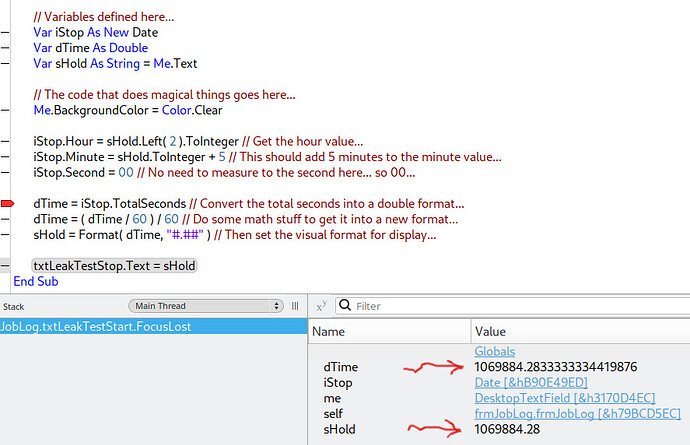Click the x-y variables icon beside Filter
The image size is (690, 445).
click(321, 306)
